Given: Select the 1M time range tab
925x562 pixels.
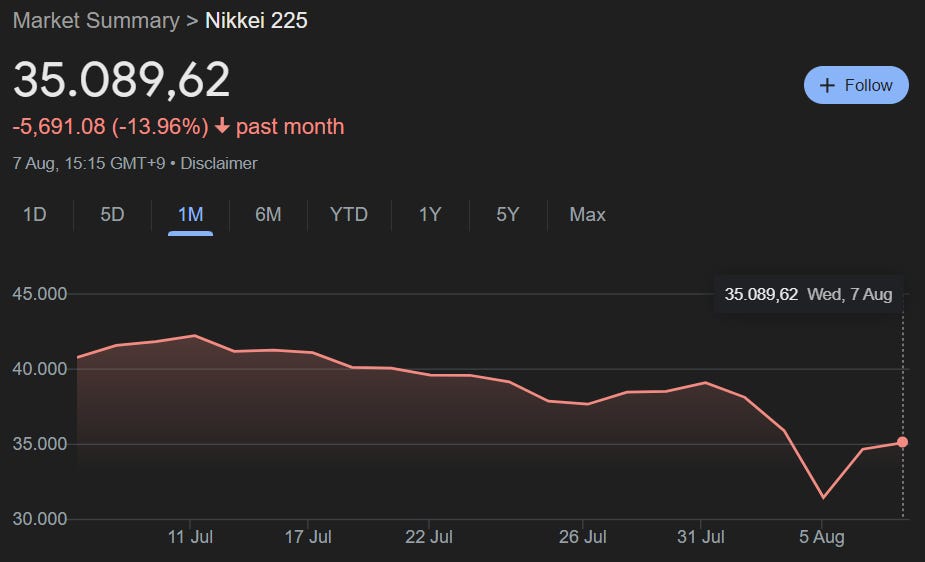Looking at the screenshot, I should [191, 214].
